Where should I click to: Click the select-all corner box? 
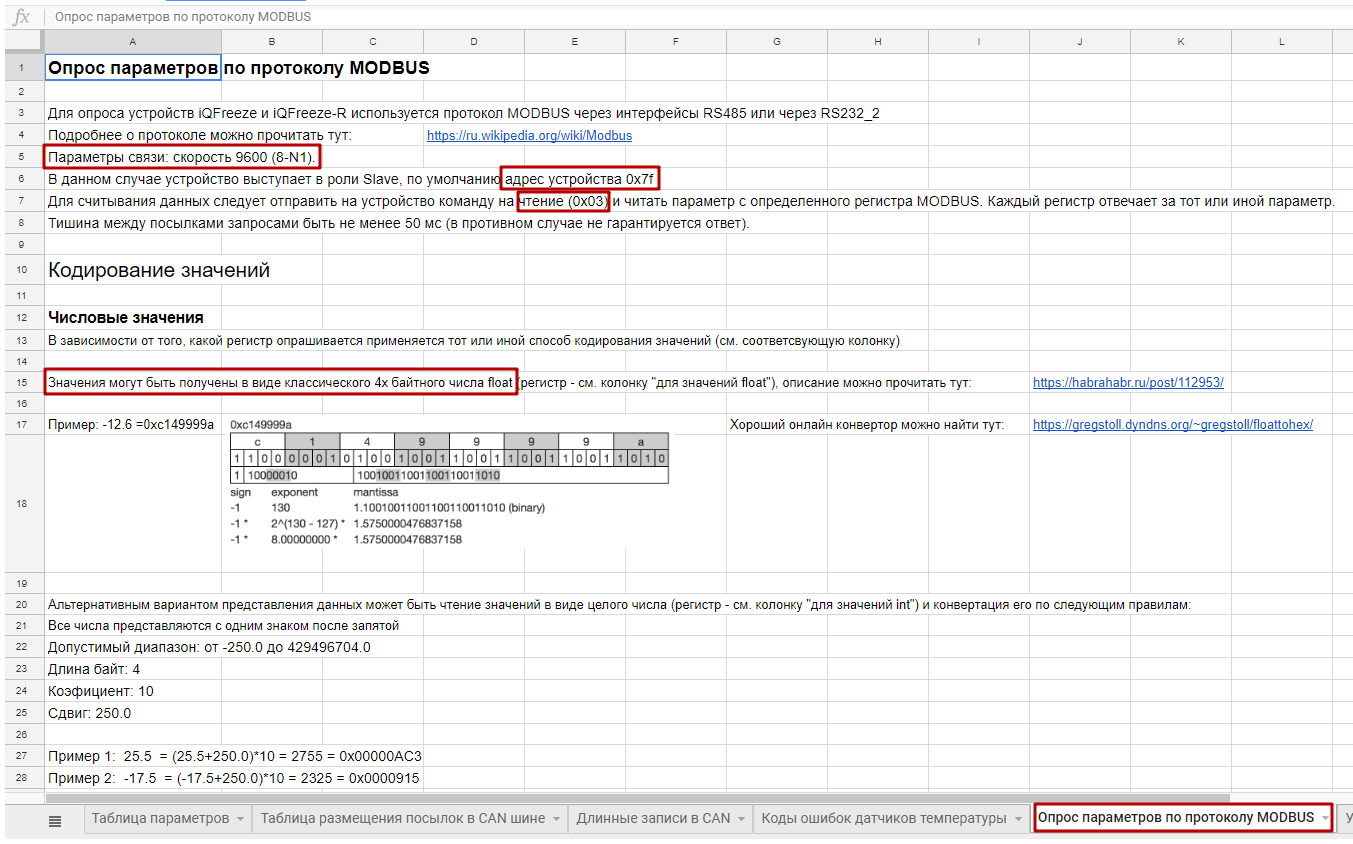(22, 41)
